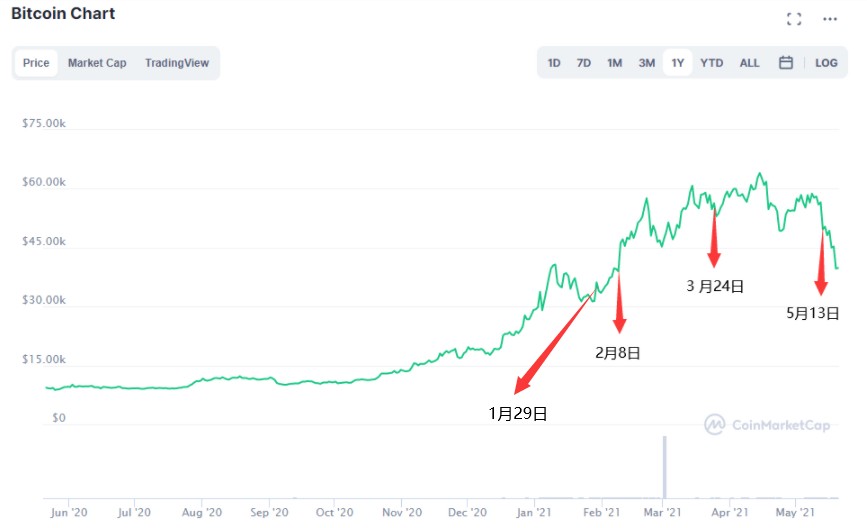This screenshot has width=867, height=528.
Task: Switch to the Price tab
Action: [36, 63]
